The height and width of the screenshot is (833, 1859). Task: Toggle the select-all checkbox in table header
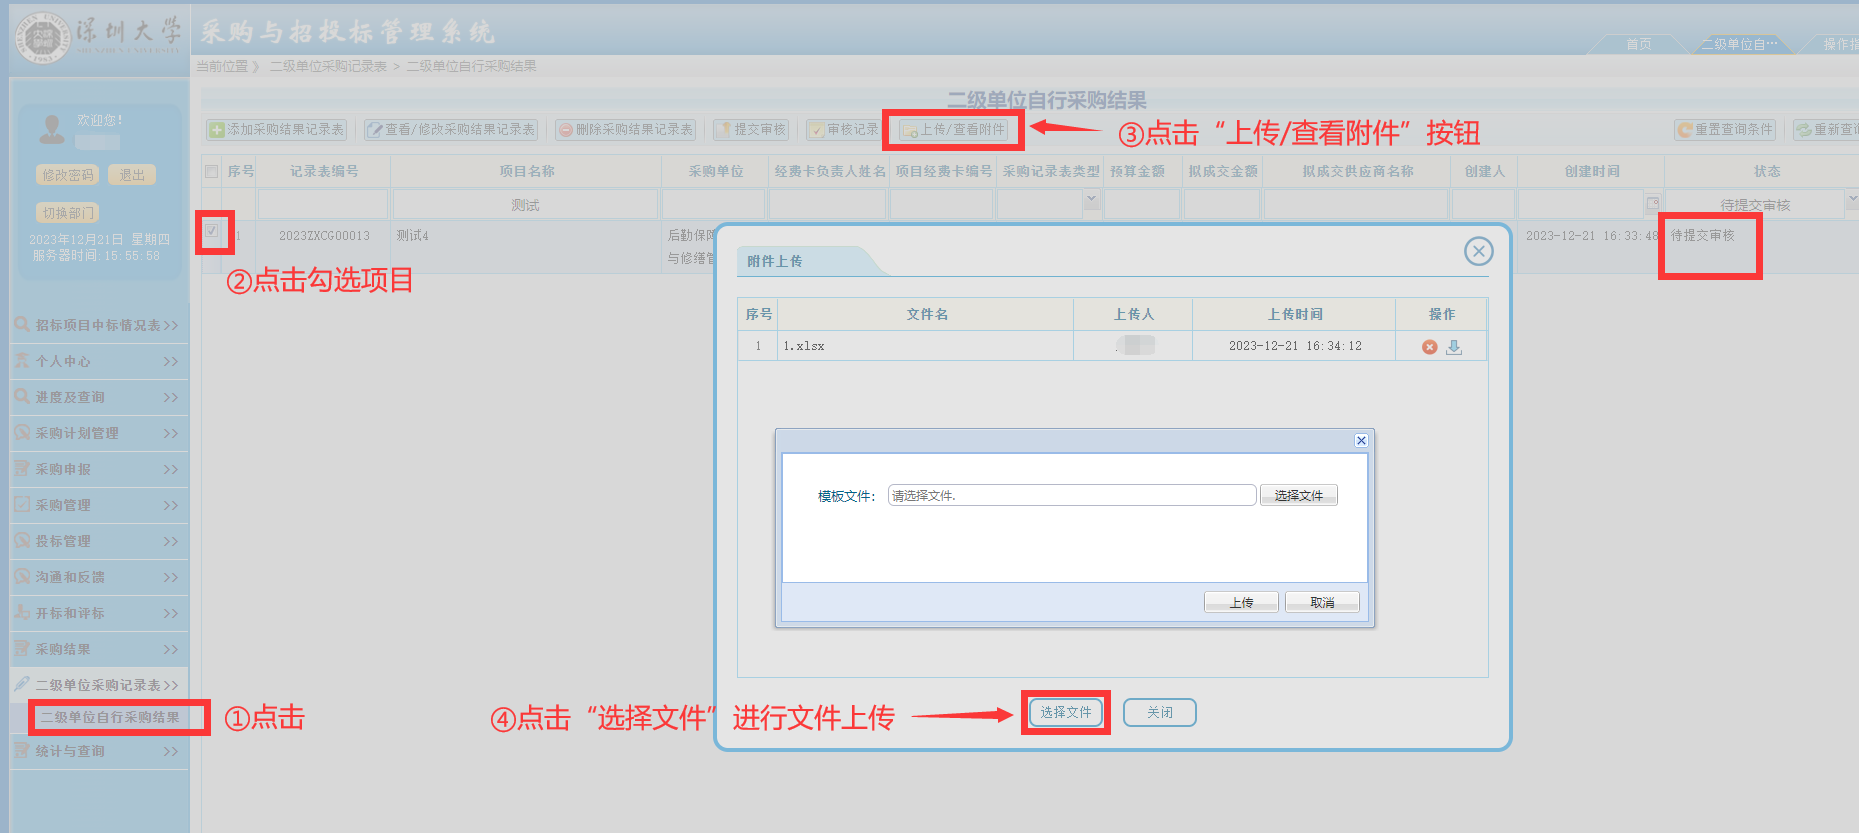[211, 172]
